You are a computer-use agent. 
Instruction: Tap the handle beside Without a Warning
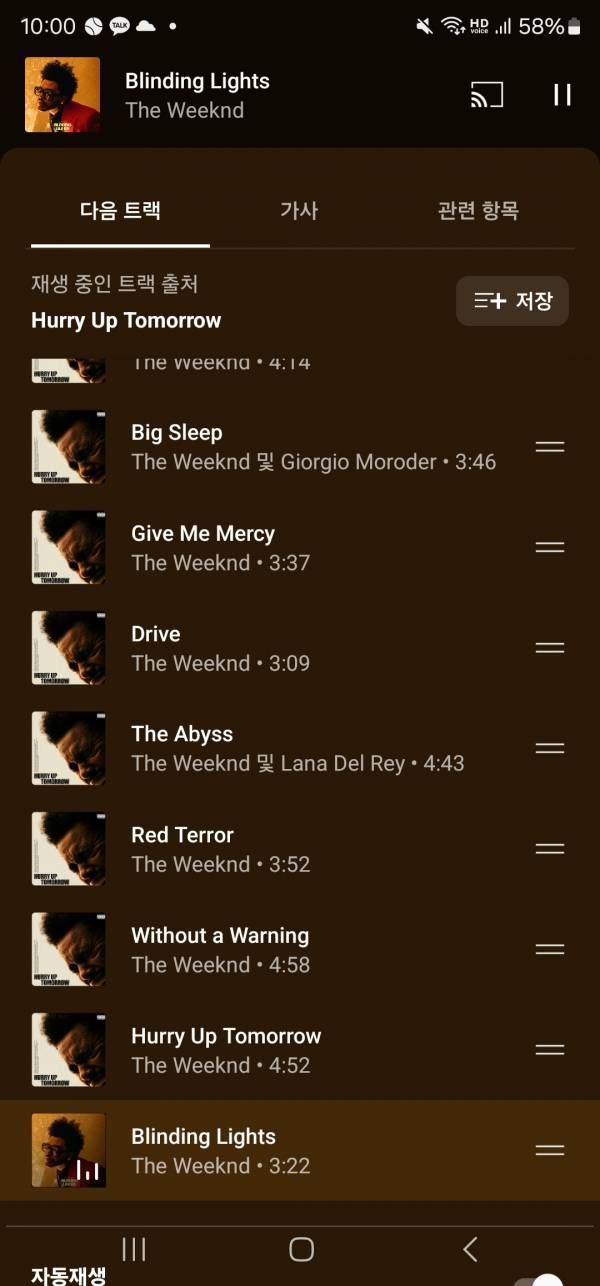(x=550, y=949)
